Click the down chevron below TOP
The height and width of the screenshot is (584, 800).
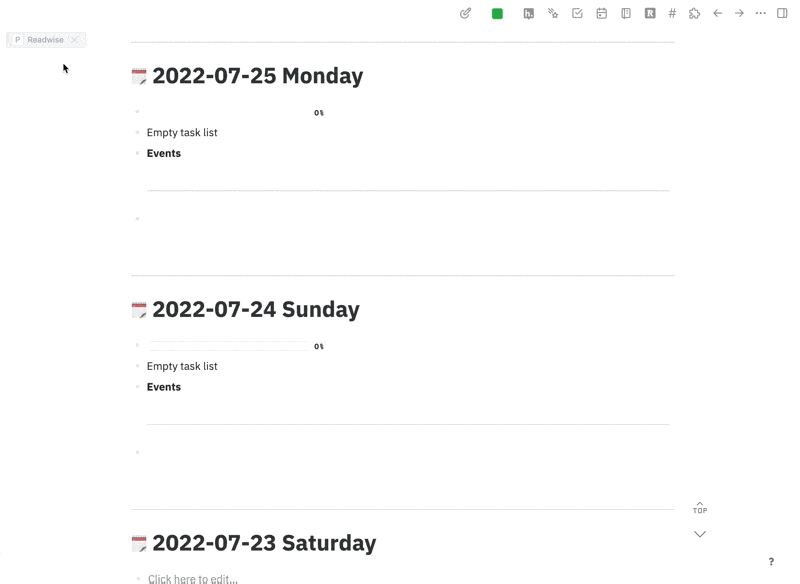tap(700, 534)
